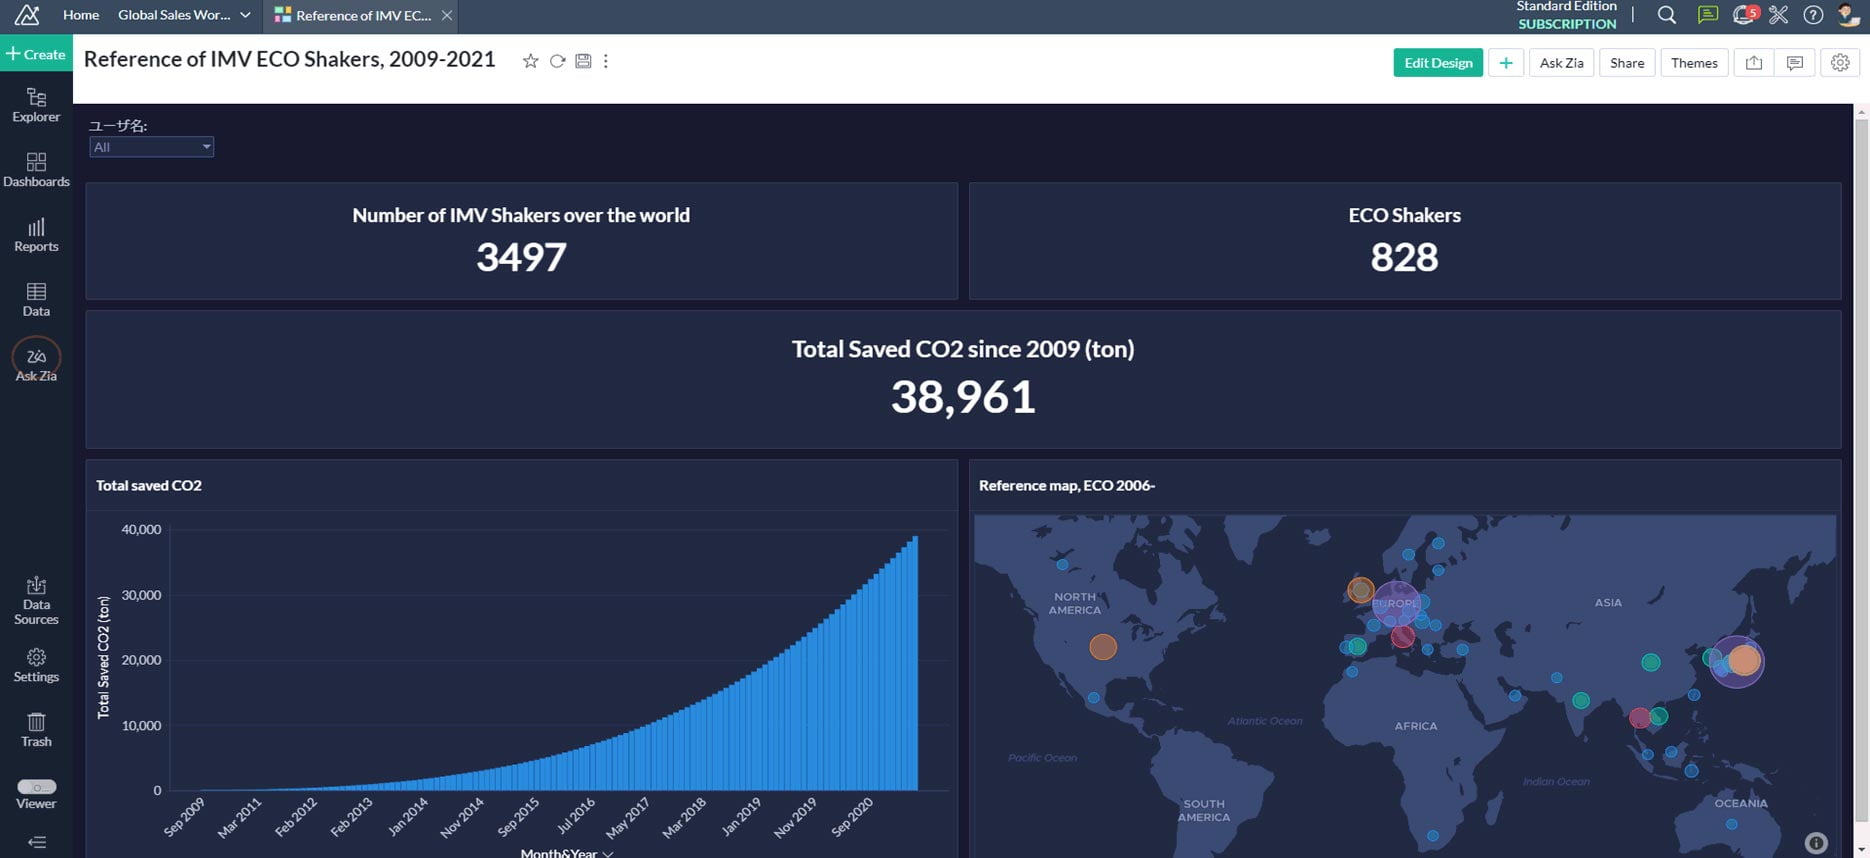
Task: Click the Create button
Action: tap(36, 54)
